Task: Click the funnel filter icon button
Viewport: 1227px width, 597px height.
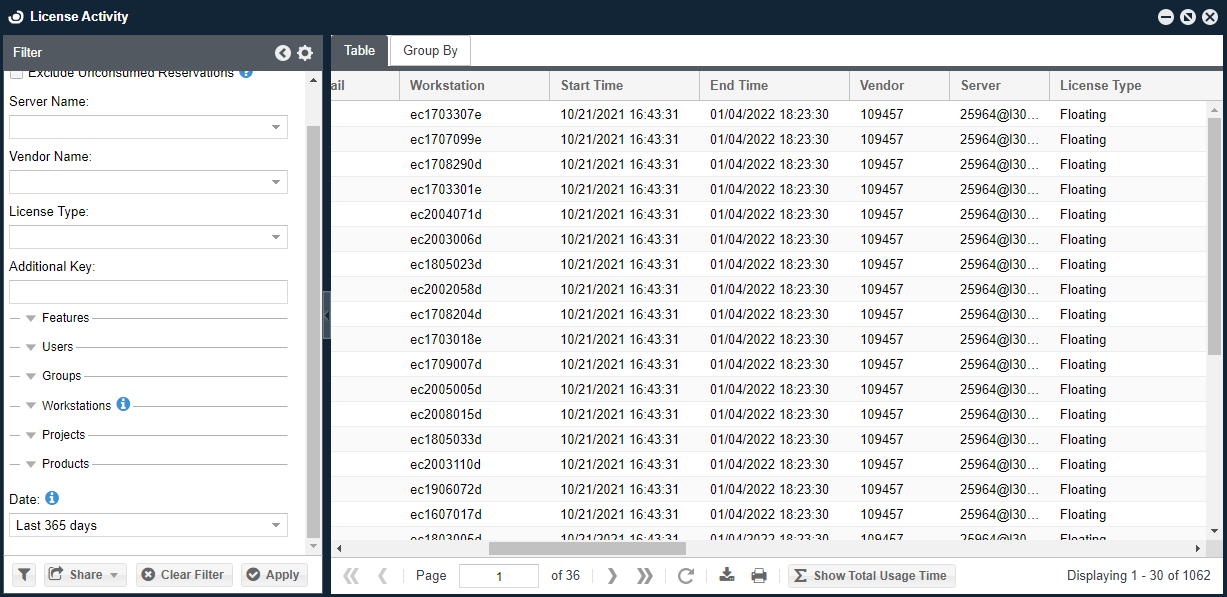Action: [x=25, y=575]
